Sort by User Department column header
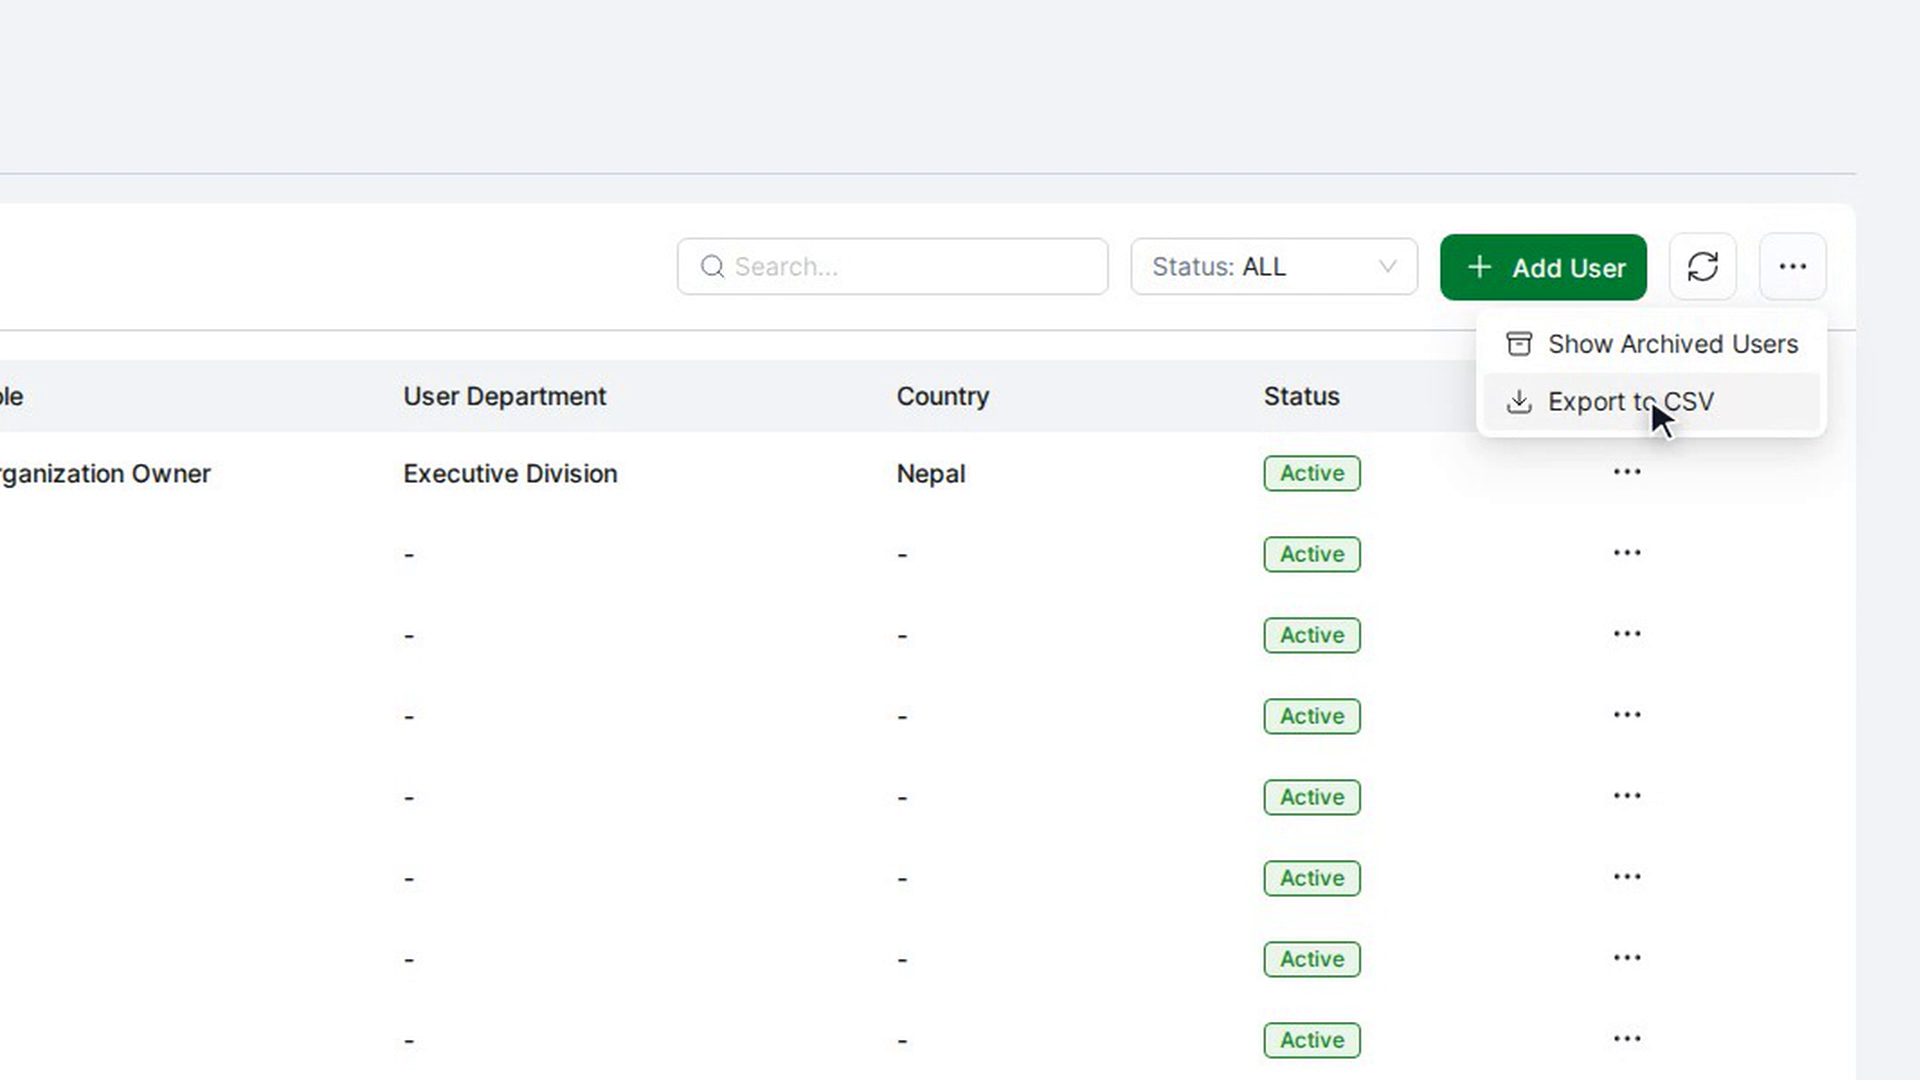This screenshot has height=1080, width=1920. [x=505, y=396]
